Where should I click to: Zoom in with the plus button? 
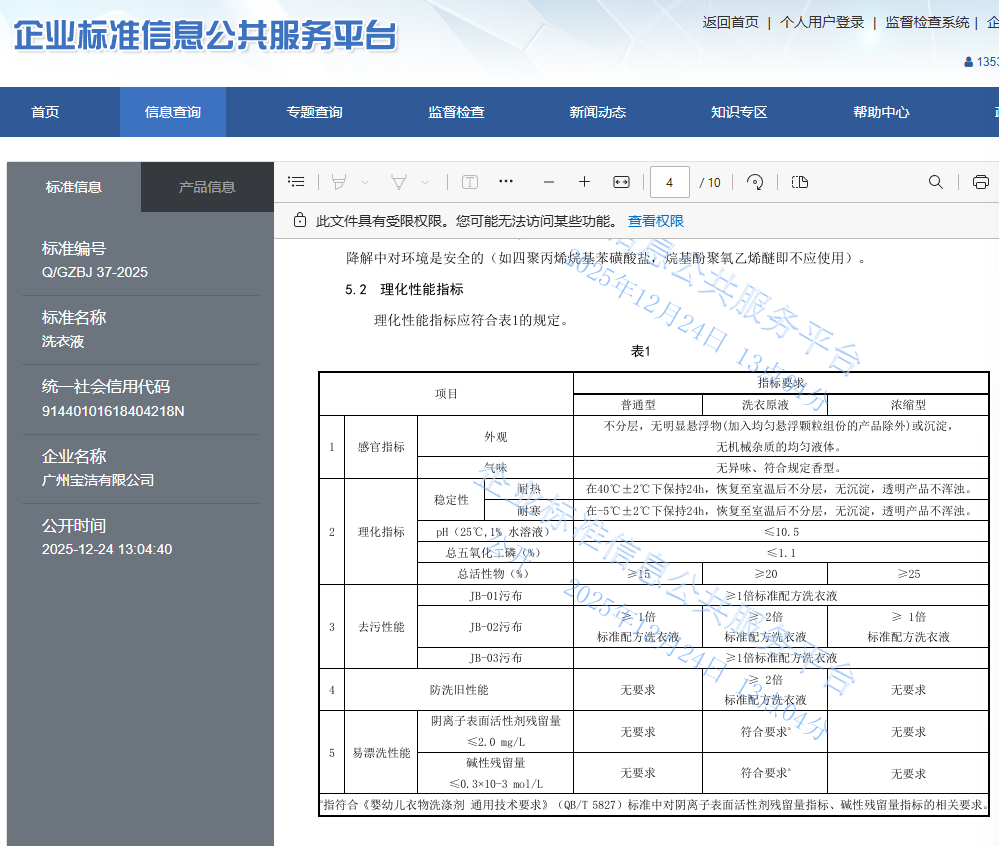pyautogui.click(x=584, y=182)
